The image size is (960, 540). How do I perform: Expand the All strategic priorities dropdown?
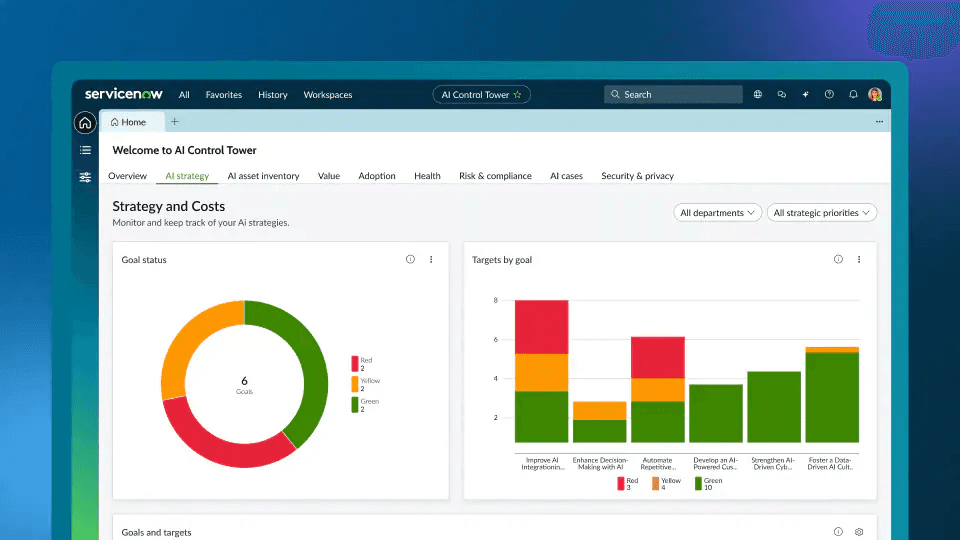click(822, 212)
